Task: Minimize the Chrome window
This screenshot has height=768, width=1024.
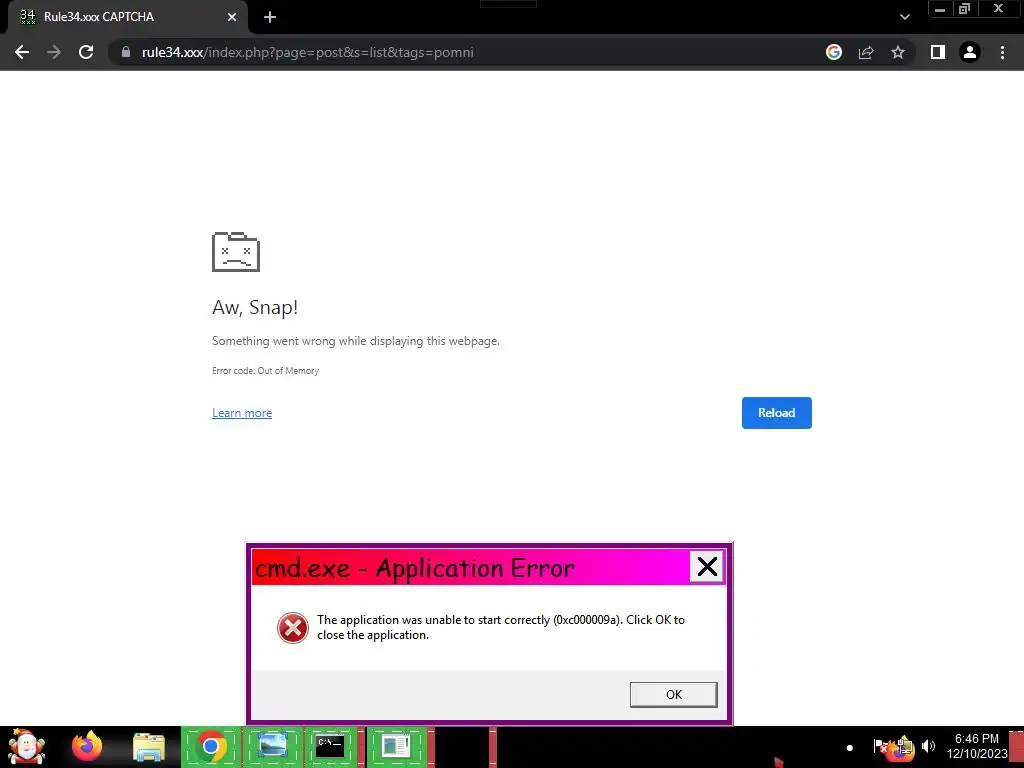Action: tap(940, 9)
